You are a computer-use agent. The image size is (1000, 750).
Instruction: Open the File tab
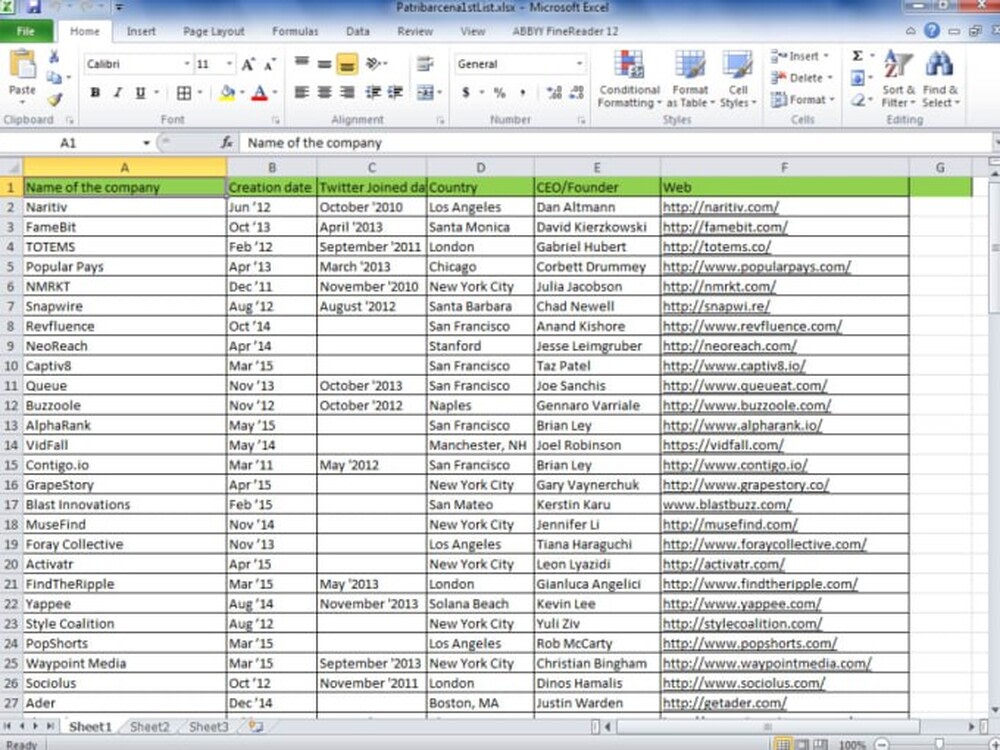26,31
